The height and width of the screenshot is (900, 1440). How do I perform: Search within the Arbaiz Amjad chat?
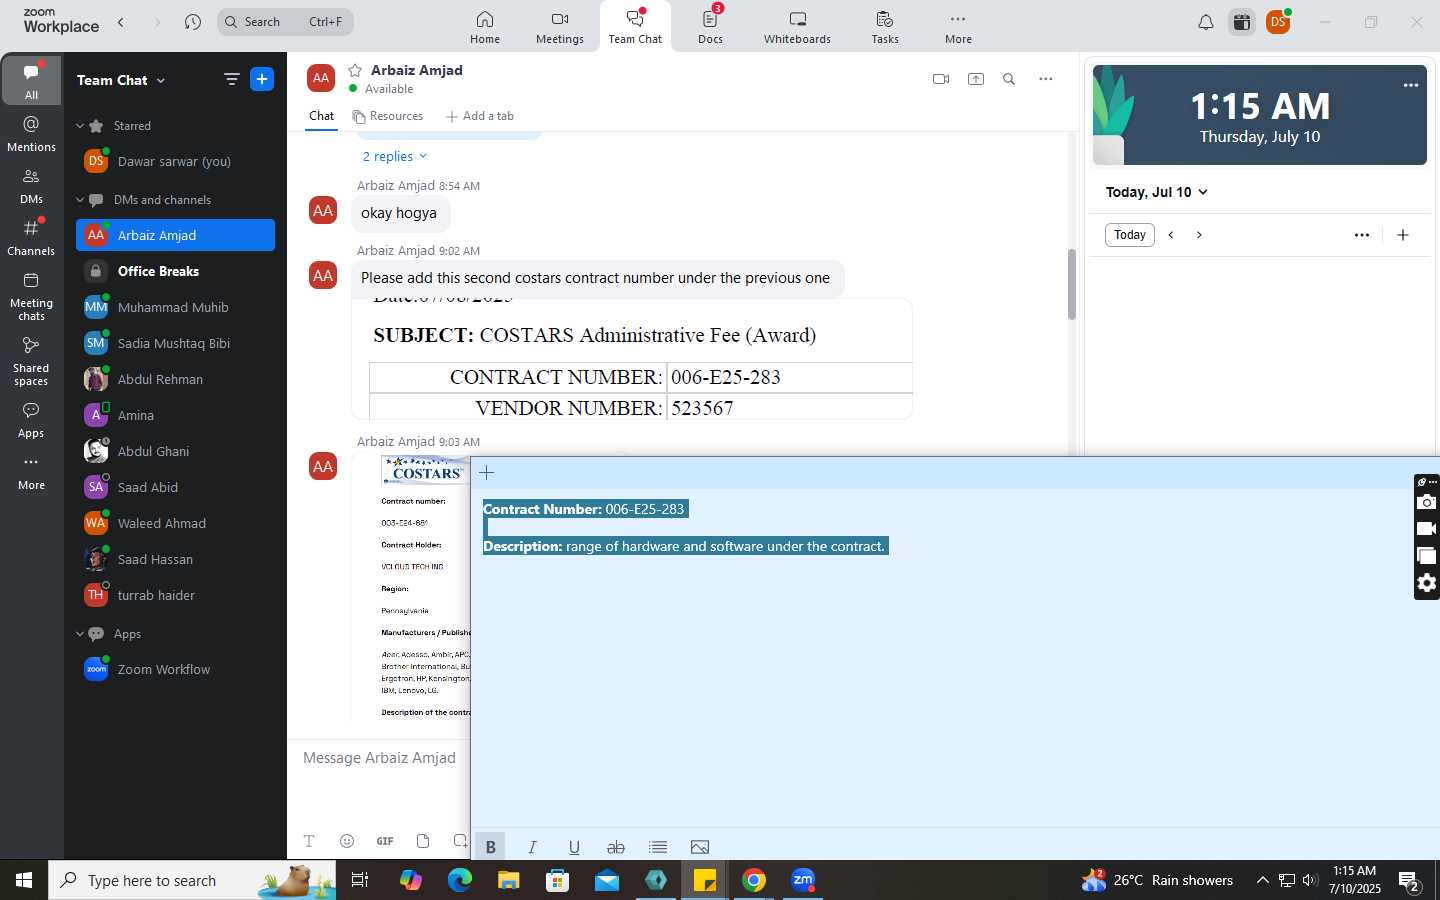[1009, 79]
